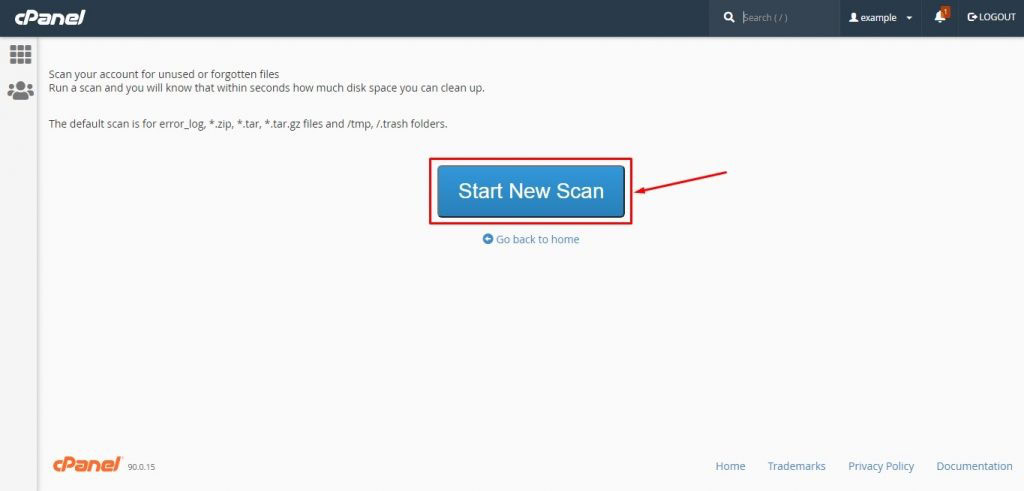Screen dimensions: 1024x491
Task: Open the Home footer link
Action: pos(730,466)
